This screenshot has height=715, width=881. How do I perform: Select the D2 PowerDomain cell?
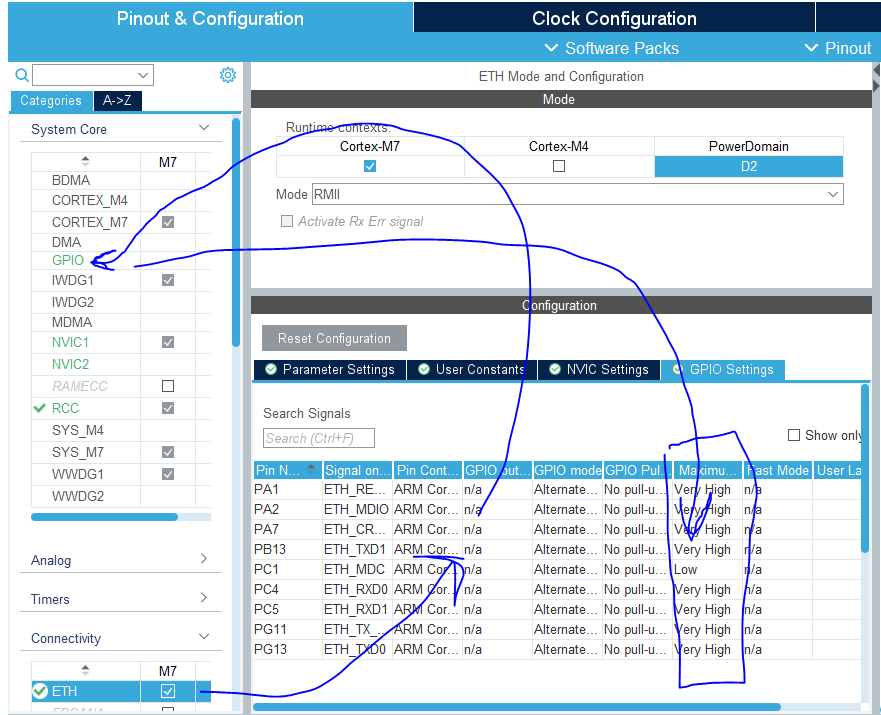tap(748, 166)
